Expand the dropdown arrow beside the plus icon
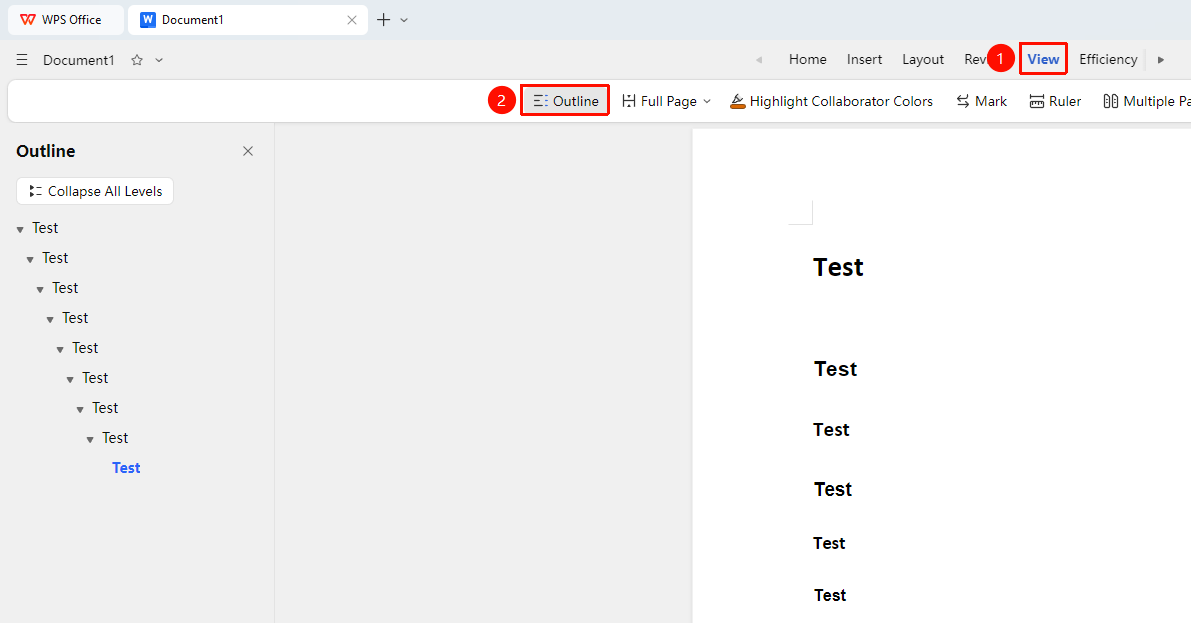Screen dimensions: 1191x623 tap(404, 20)
